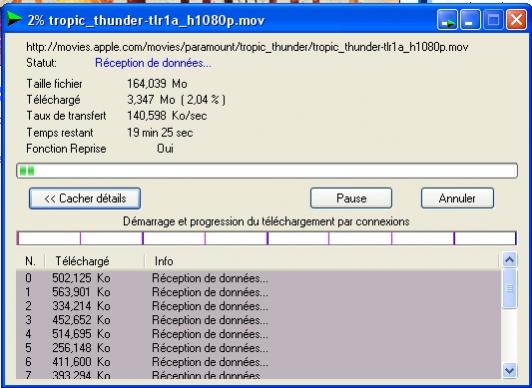Click the connections segmented progress bar
Viewport: 532px width, 388px height.
click(x=267, y=238)
